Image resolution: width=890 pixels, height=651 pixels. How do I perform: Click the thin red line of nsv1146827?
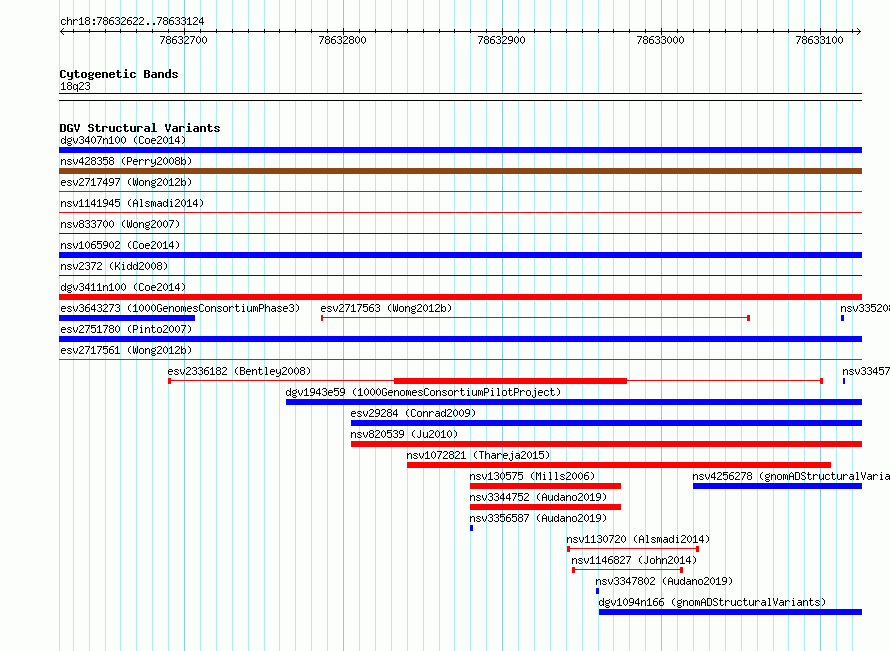pos(627,570)
